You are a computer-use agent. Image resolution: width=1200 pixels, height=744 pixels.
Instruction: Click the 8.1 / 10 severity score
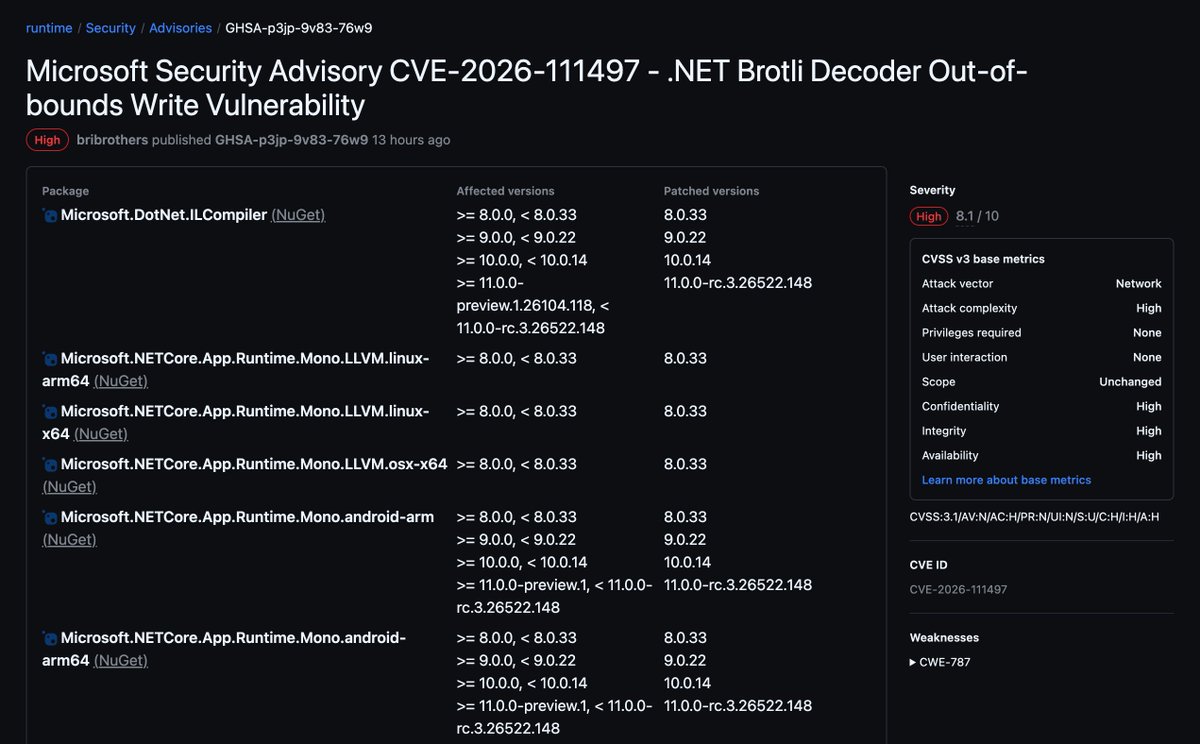(x=977, y=216)
